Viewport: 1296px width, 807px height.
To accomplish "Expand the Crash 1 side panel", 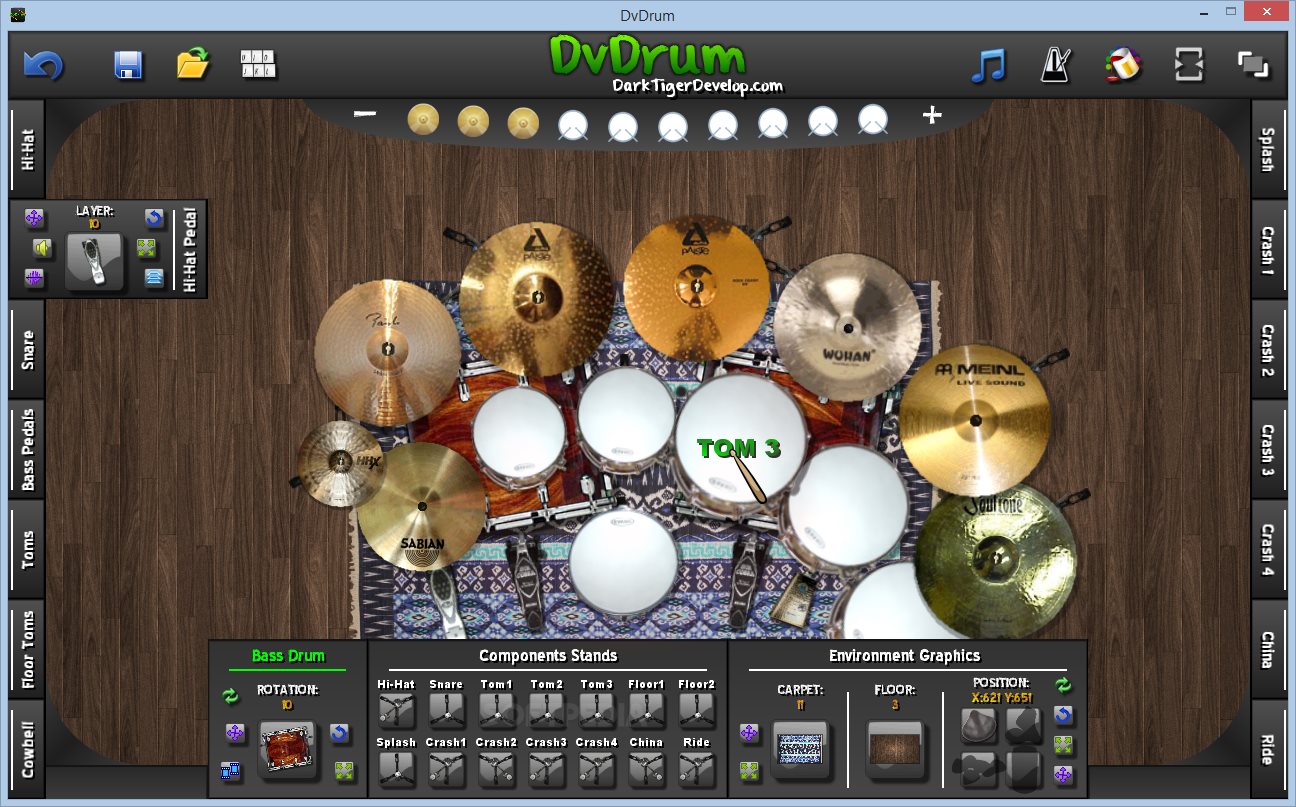I will 1268,250.
